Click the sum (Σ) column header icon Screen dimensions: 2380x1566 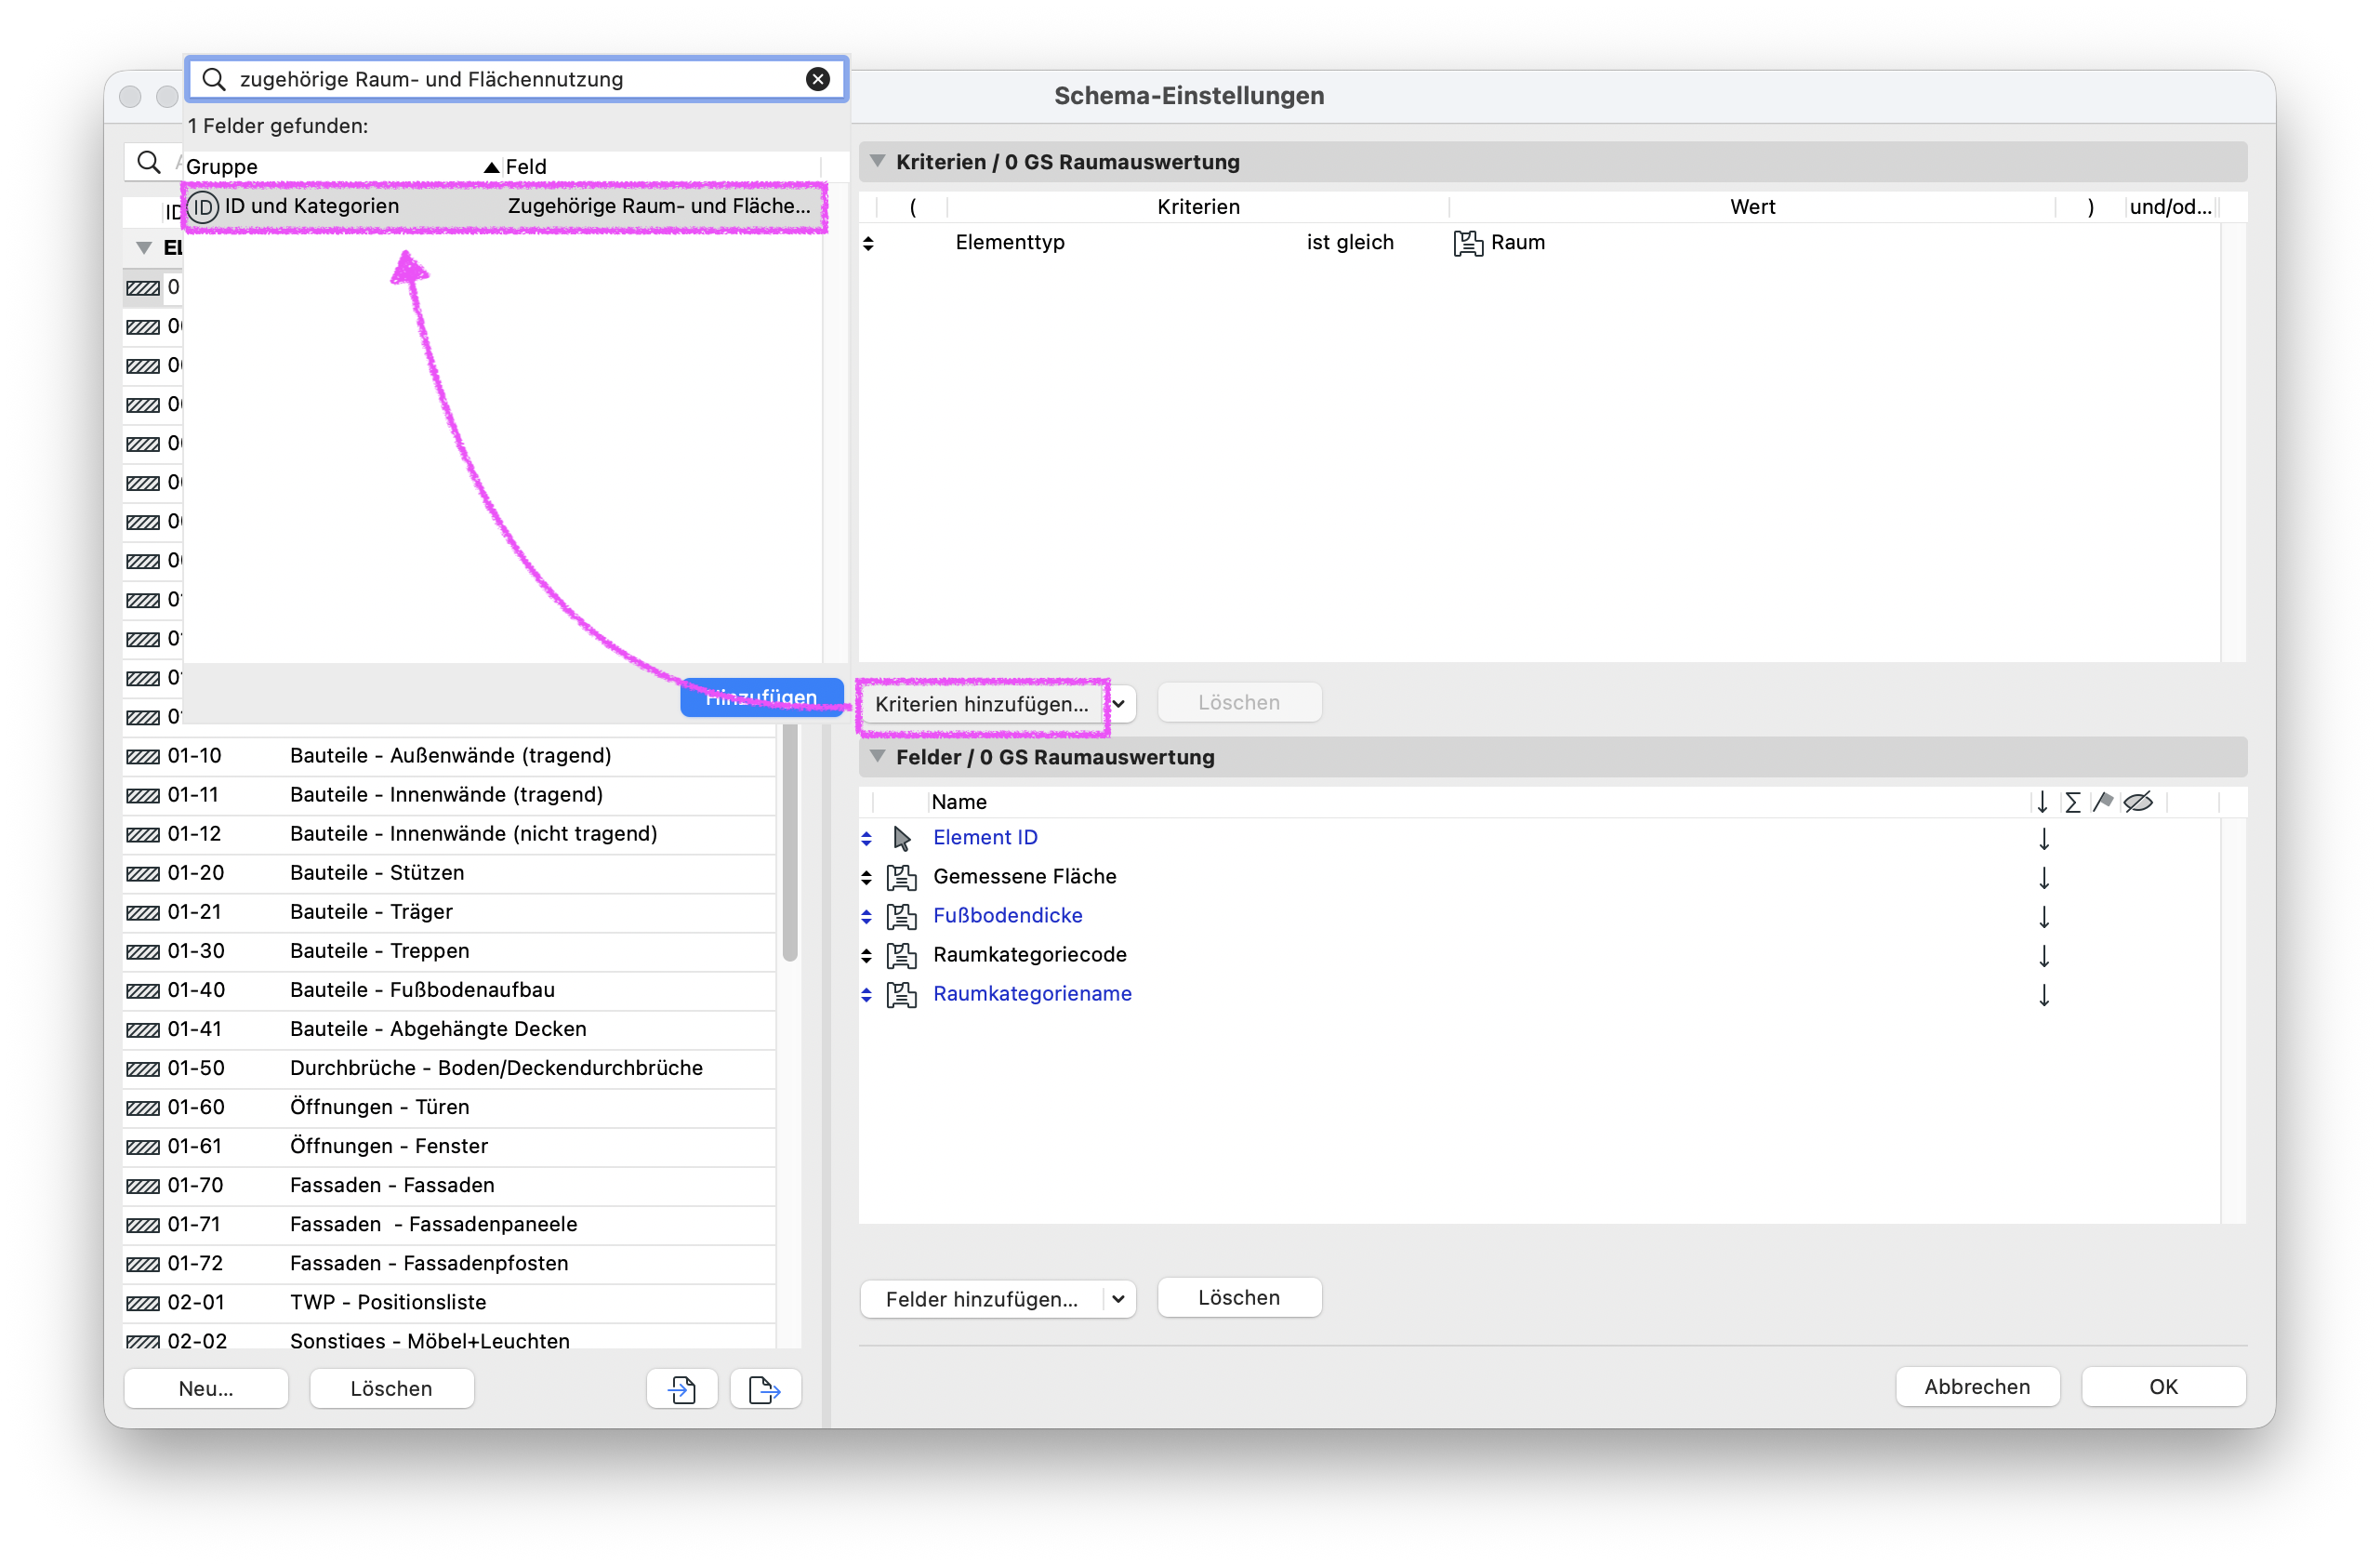2072,802
